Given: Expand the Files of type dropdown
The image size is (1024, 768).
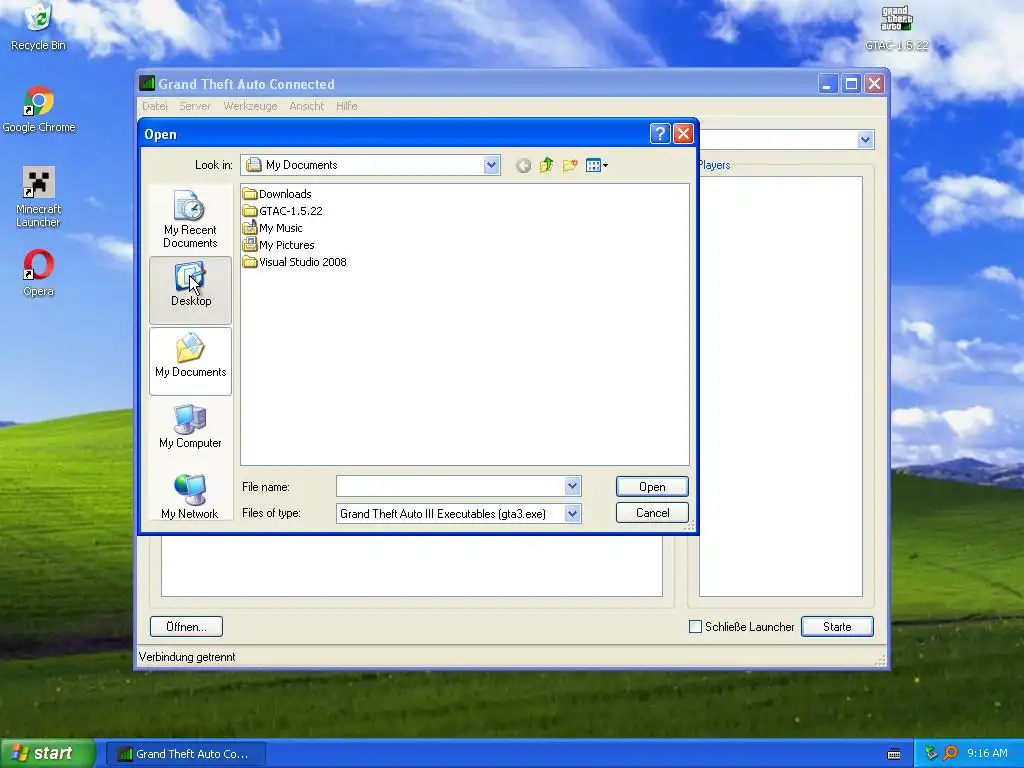Looking at the screenshot, I should 572,513.
